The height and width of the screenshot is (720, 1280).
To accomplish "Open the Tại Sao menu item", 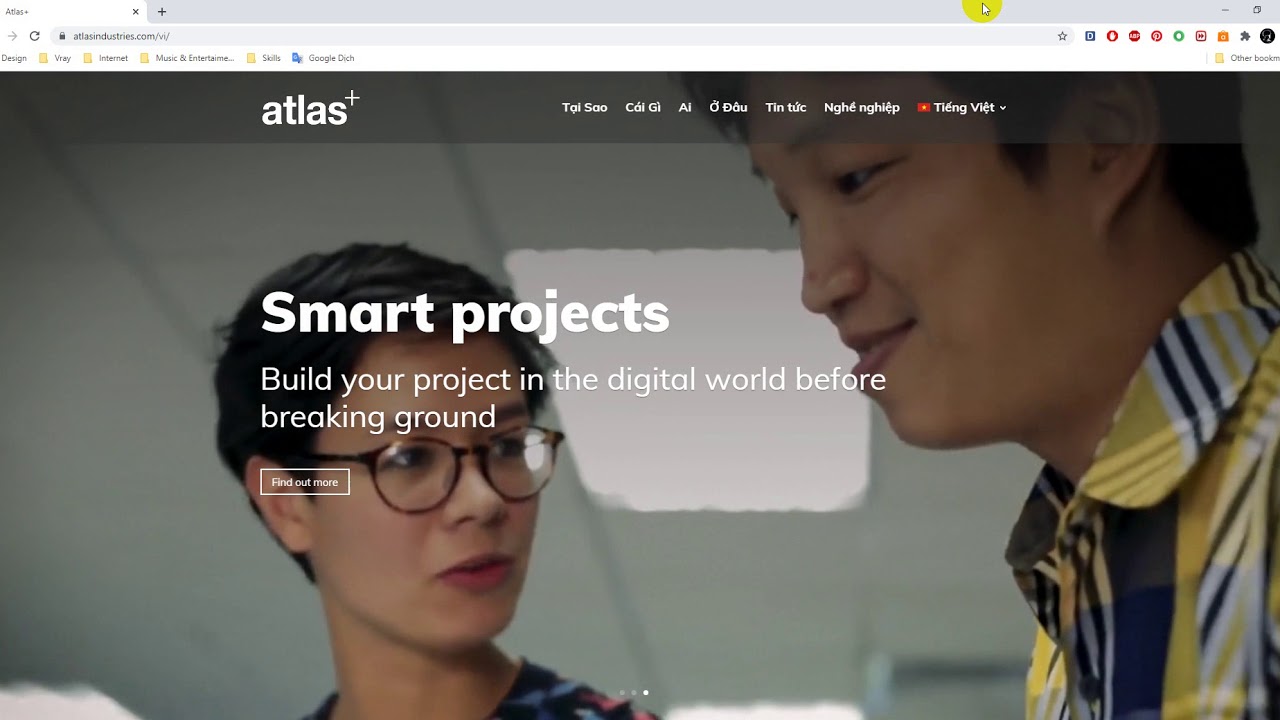I will point(584,107).
